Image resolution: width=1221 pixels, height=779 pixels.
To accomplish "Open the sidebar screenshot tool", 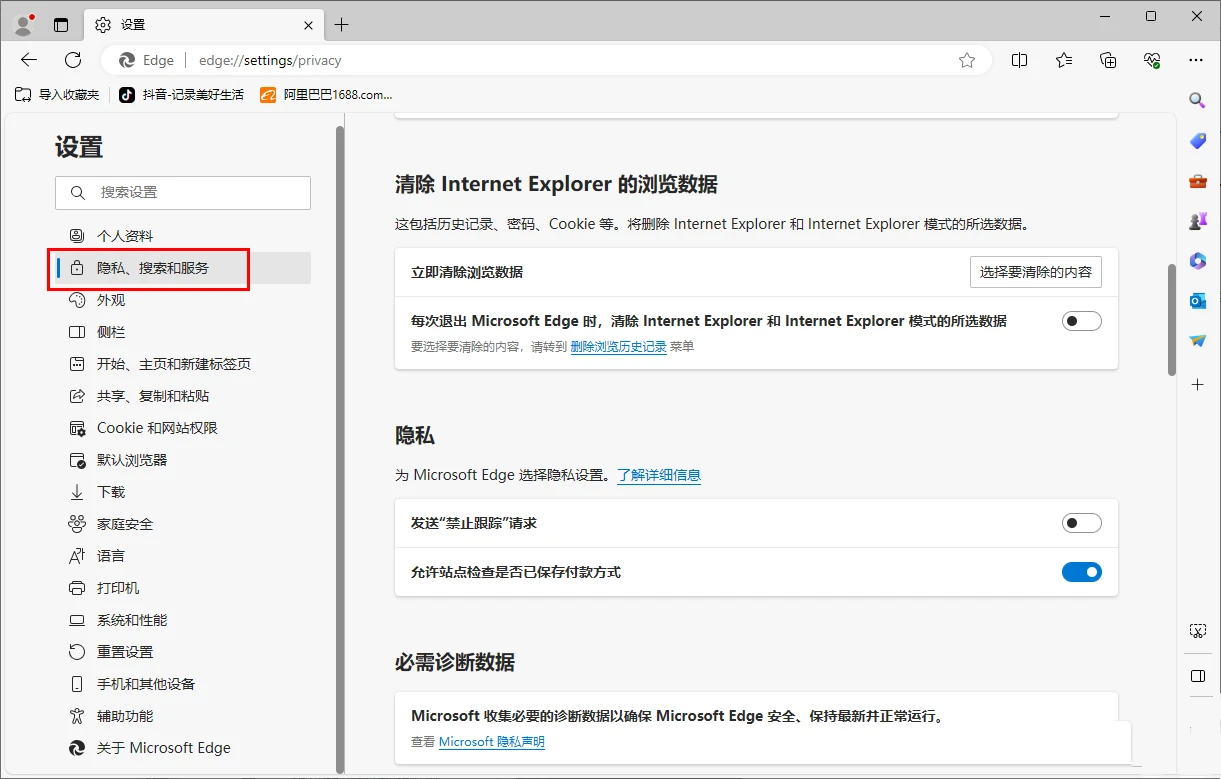I will pos(1197,631).
